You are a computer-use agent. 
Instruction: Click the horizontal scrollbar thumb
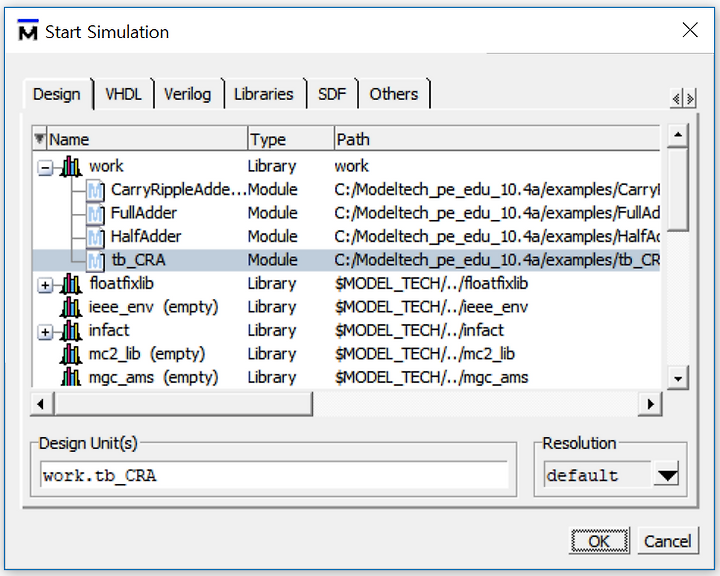pyautogui.click(x=183, y=404)
